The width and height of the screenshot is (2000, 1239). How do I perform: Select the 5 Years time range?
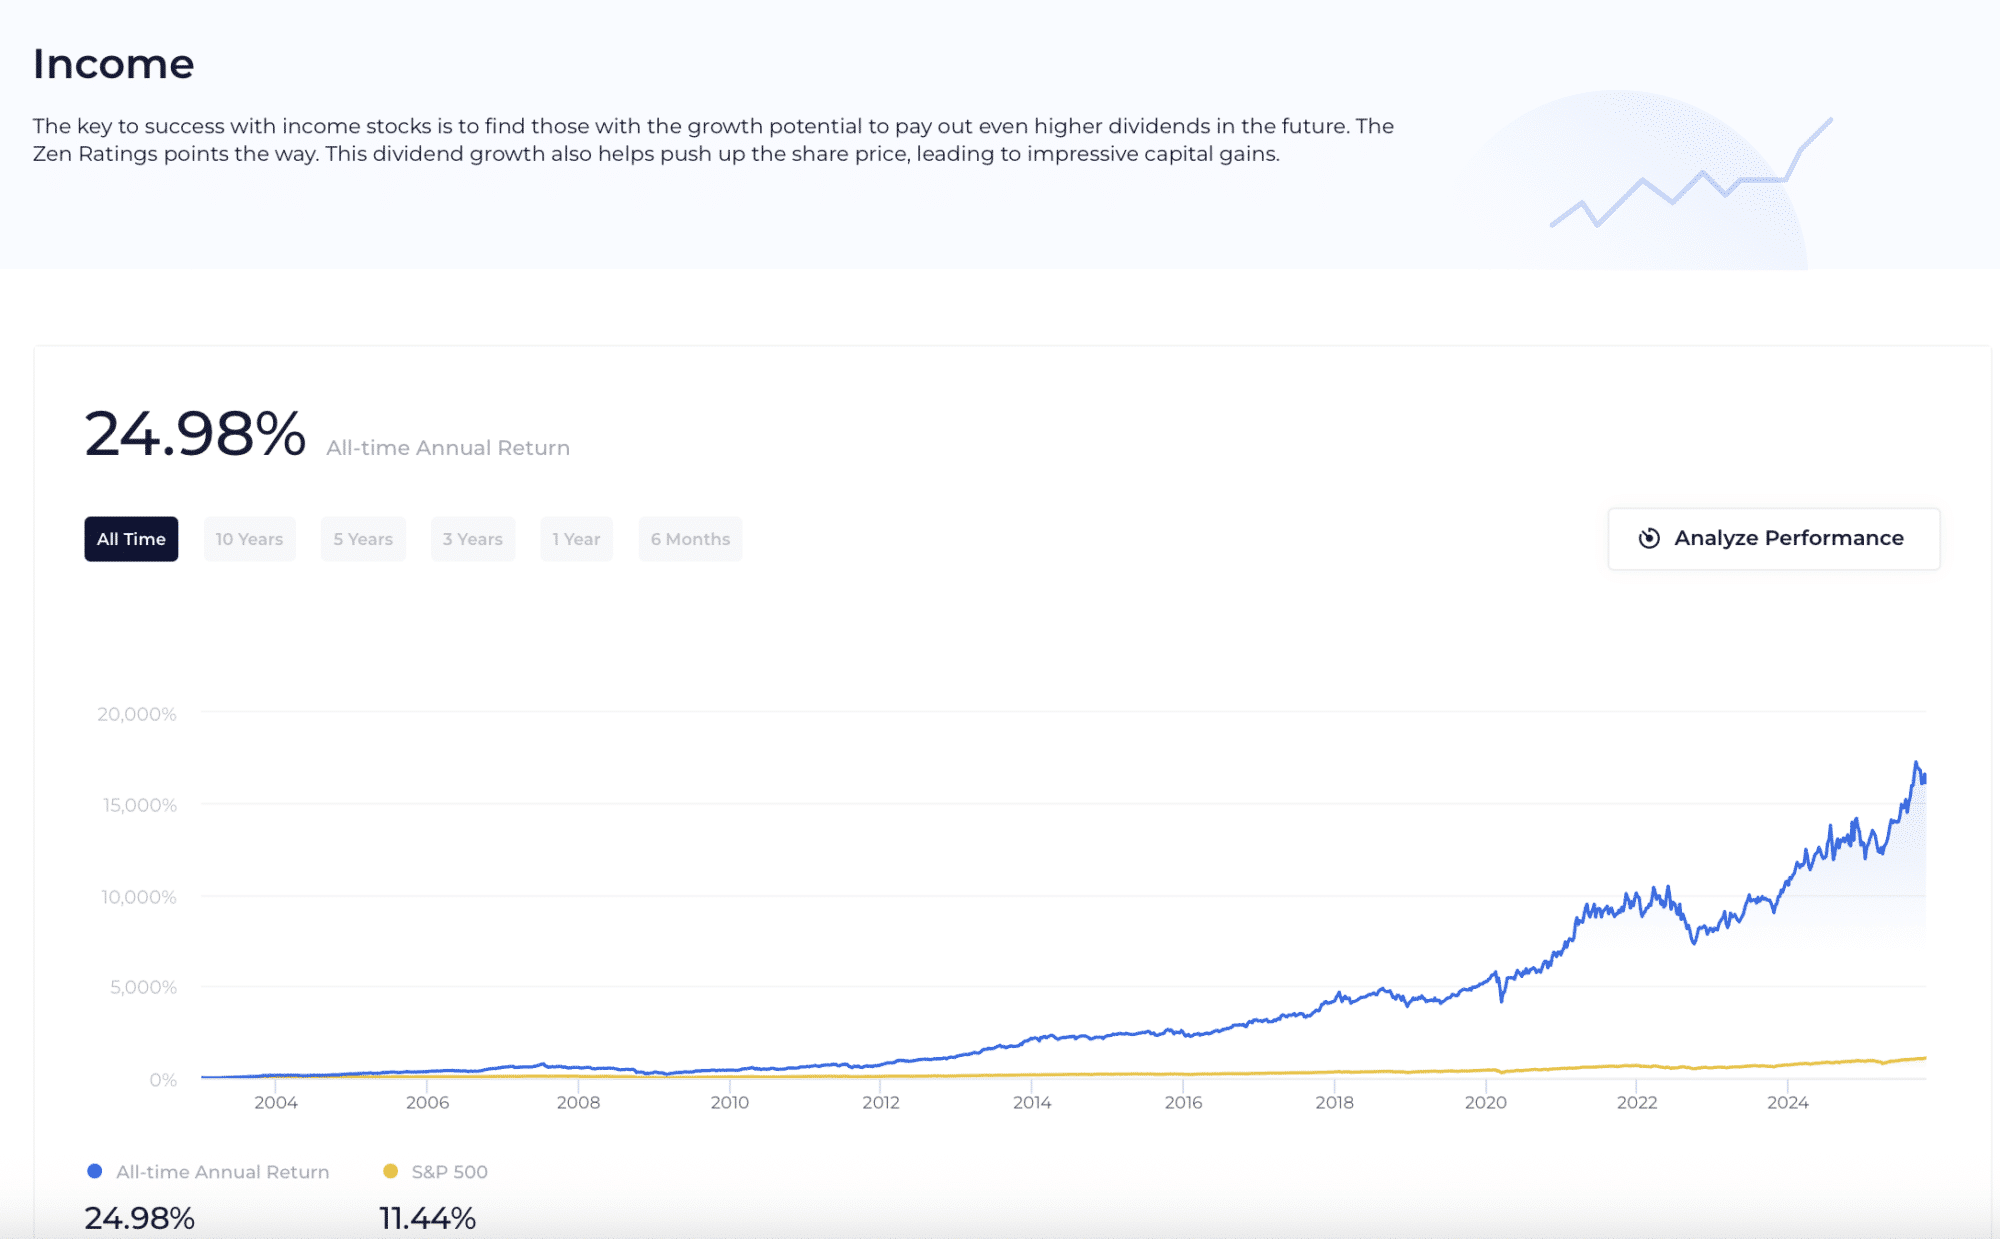pyautogui.click(x=363, y=538)
